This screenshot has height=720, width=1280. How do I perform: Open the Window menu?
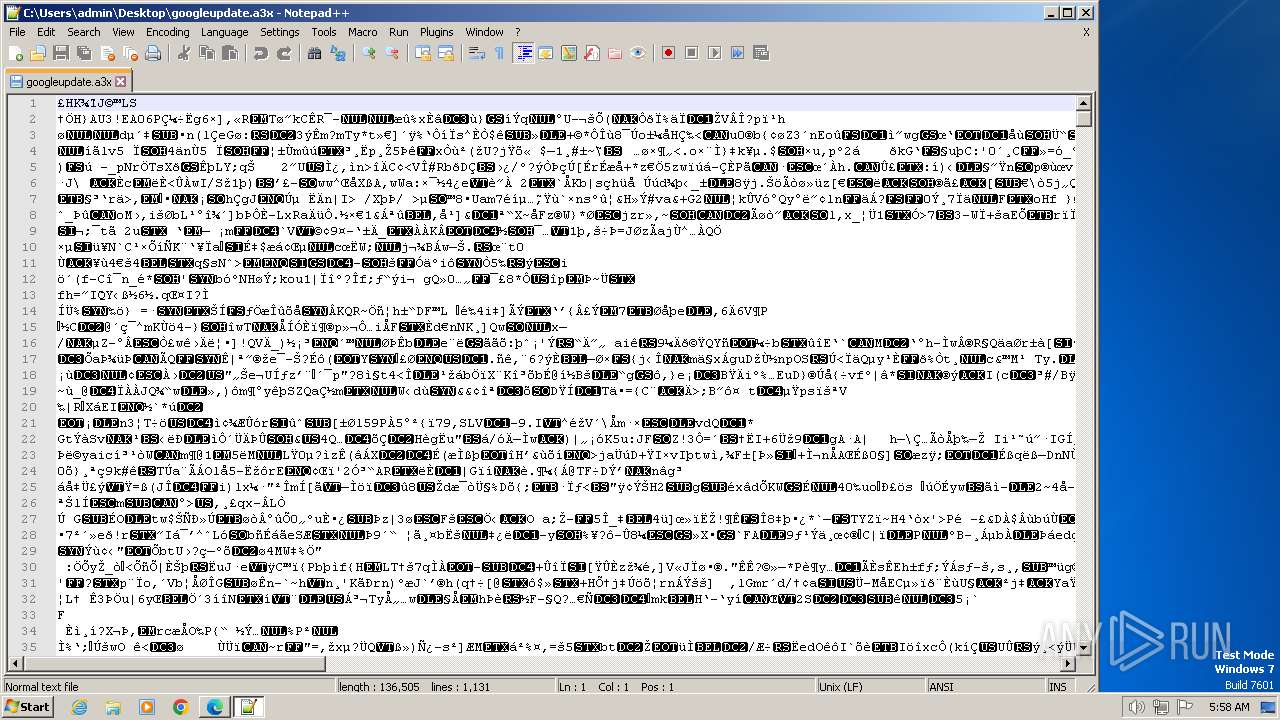485,32
